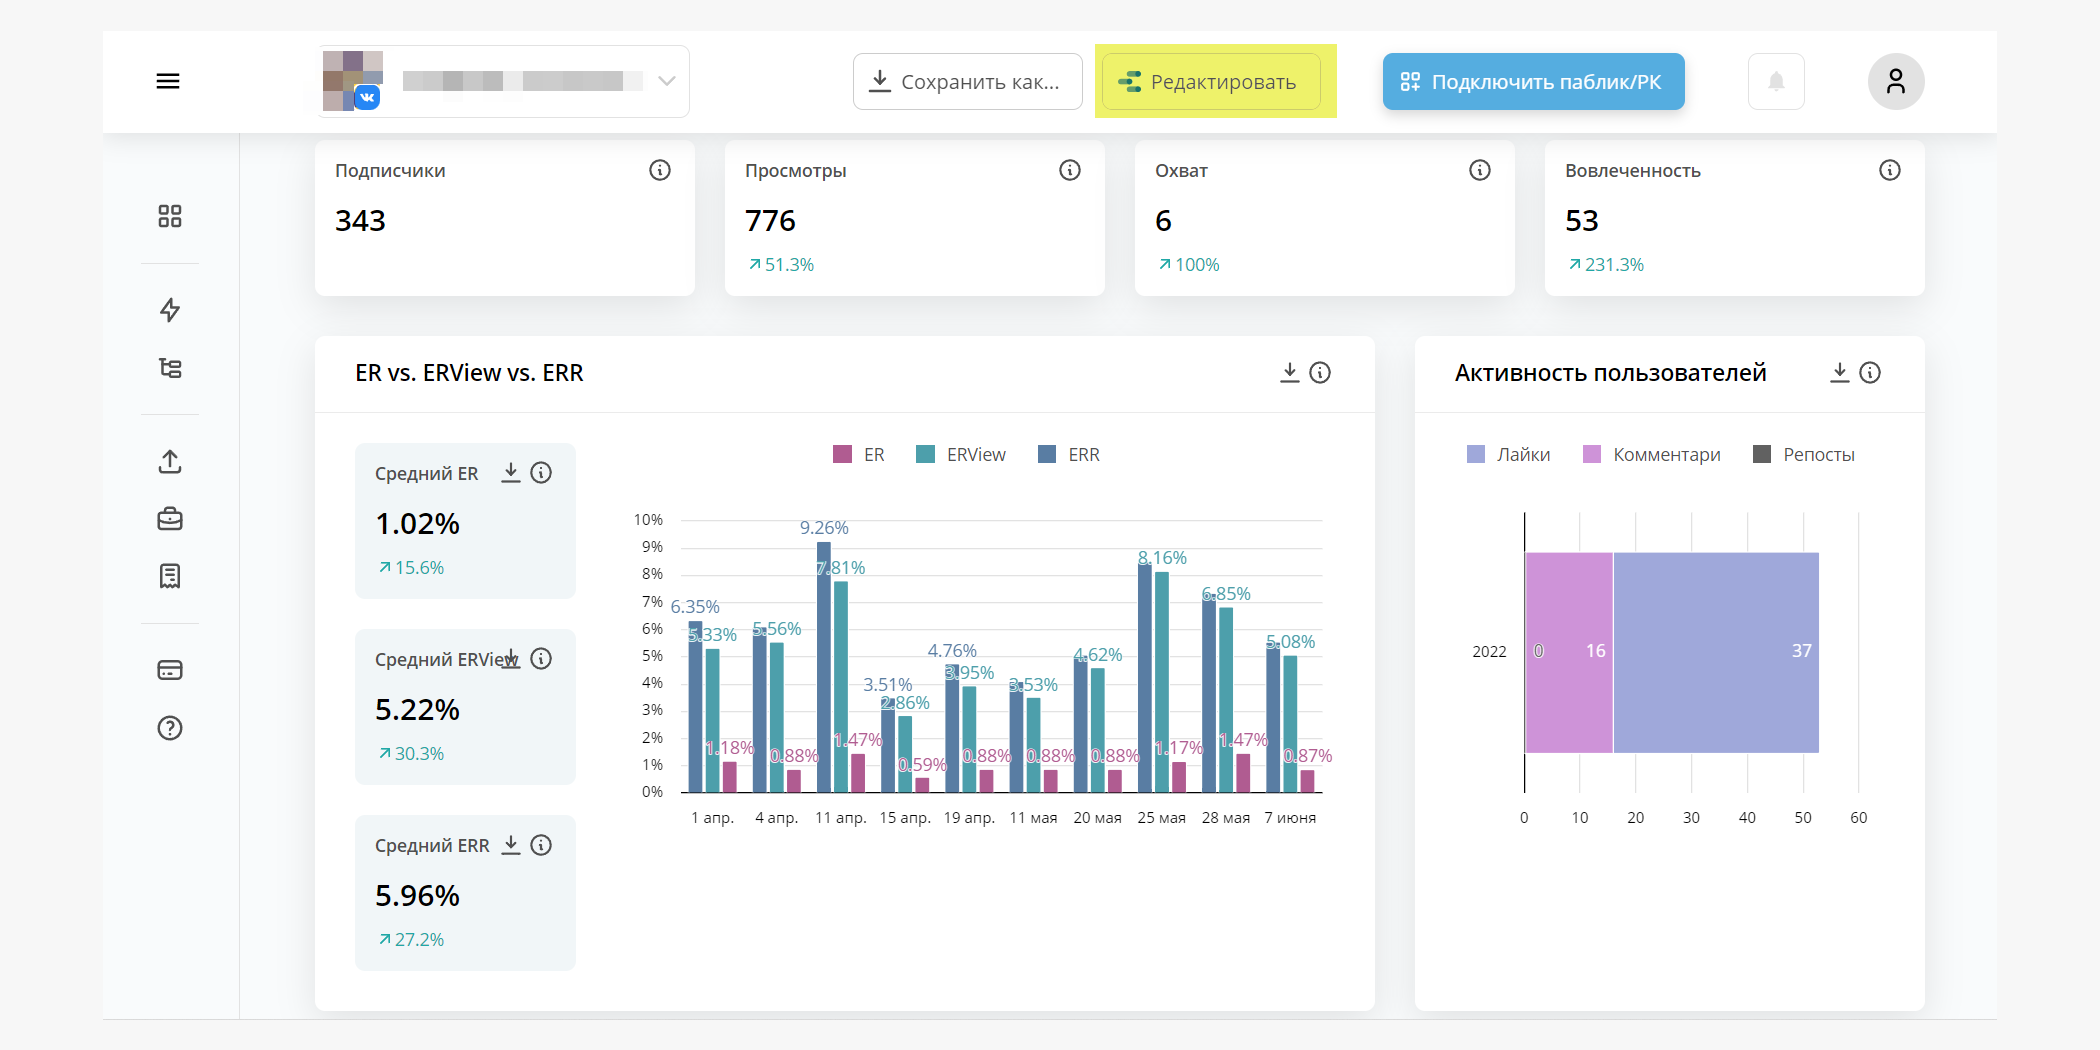2100x1050 pixels.
Task: Click the Редактировать button
Action: click(x=1210, y=81)
